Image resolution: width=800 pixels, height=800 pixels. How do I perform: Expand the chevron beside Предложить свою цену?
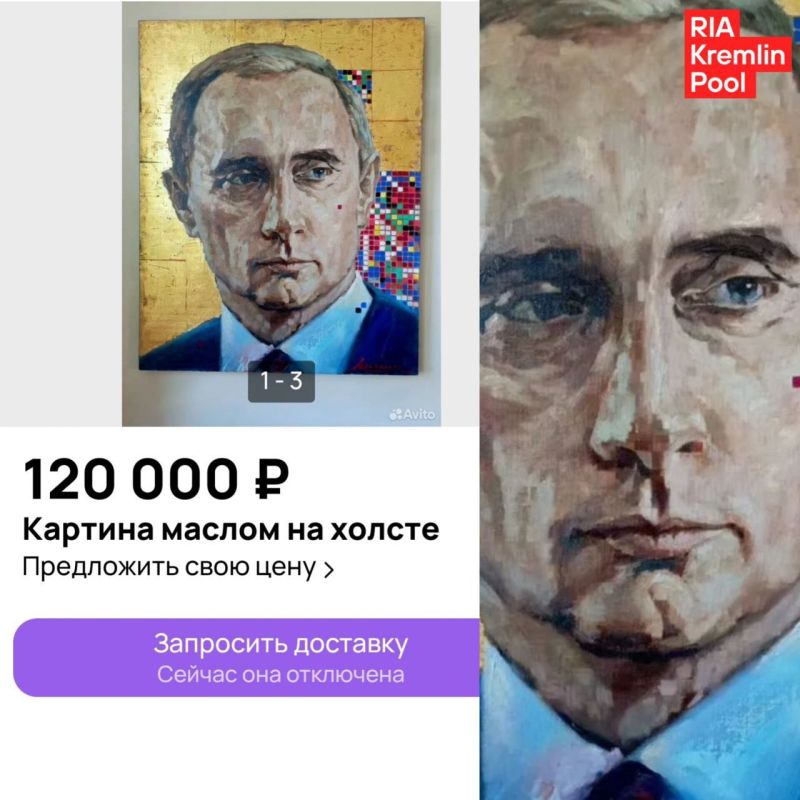click(x=329, y=569)
